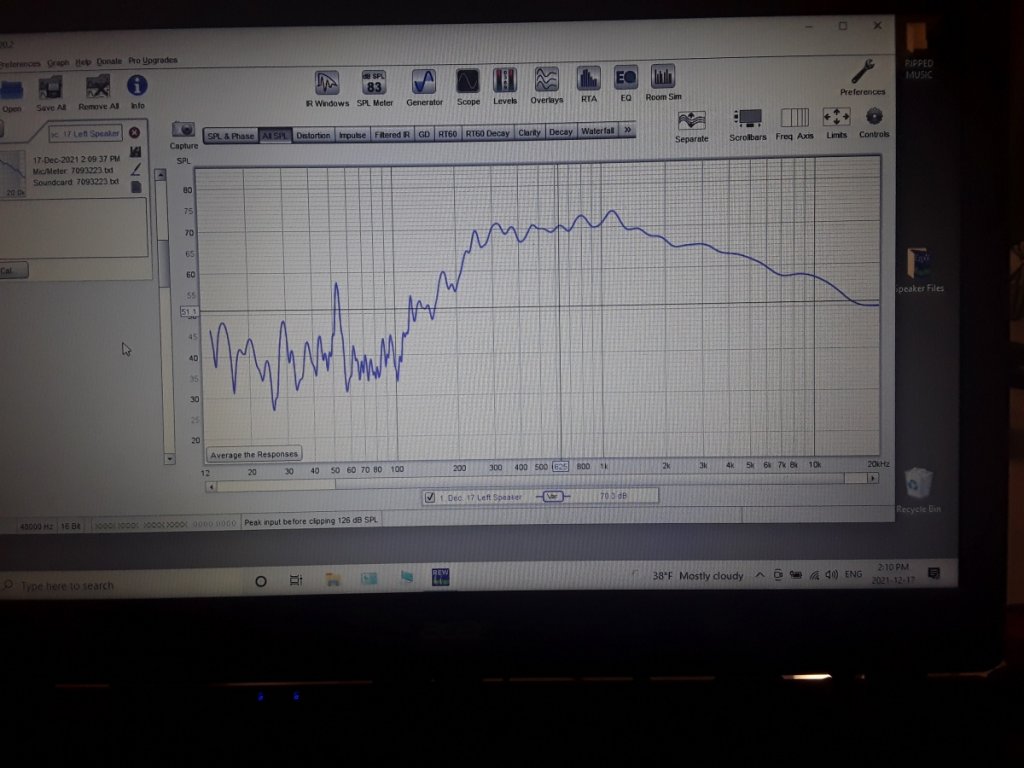Expand more graph tabs with the chevron
The height and width of the screenshot is (768, 1024).
pyautogui.click(x=628, y=130)
